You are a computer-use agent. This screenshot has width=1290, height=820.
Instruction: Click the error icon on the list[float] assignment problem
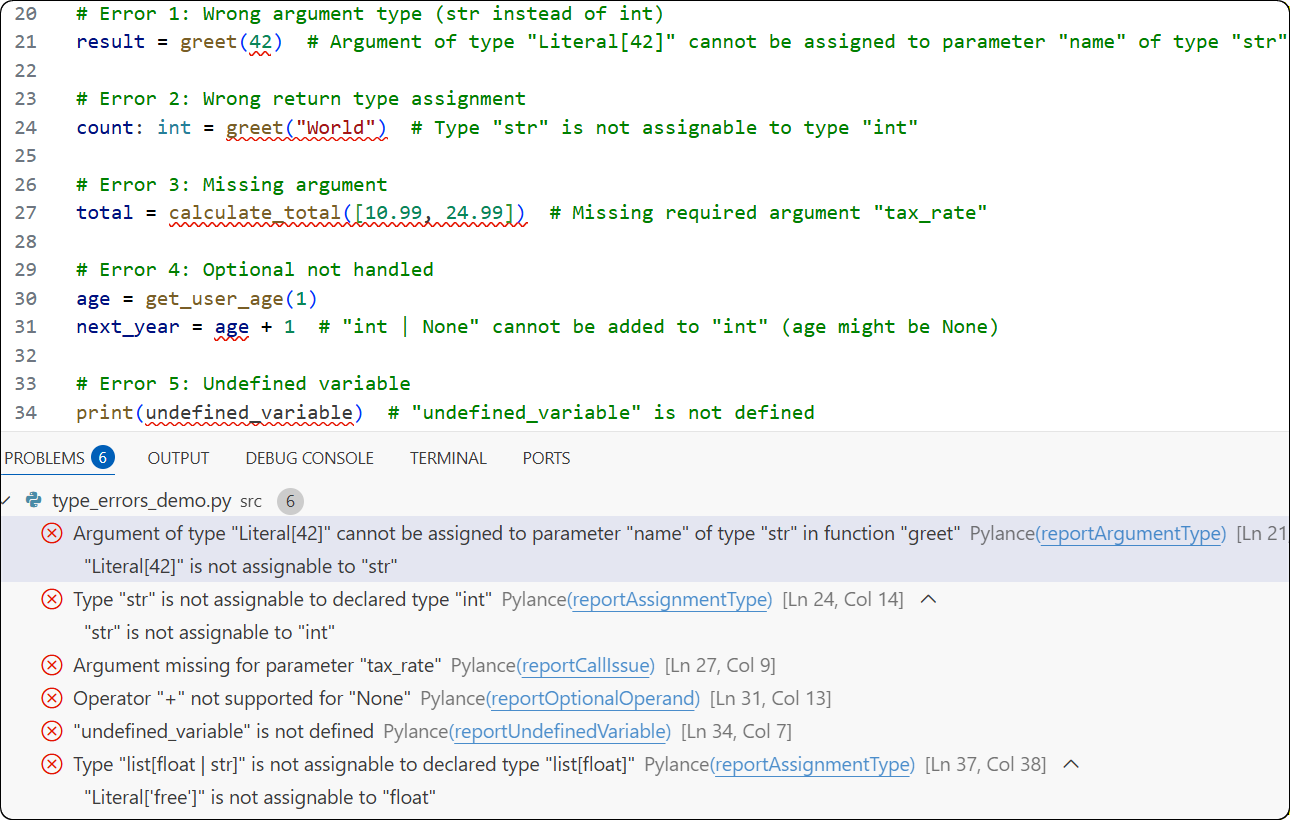coord(51,764)
